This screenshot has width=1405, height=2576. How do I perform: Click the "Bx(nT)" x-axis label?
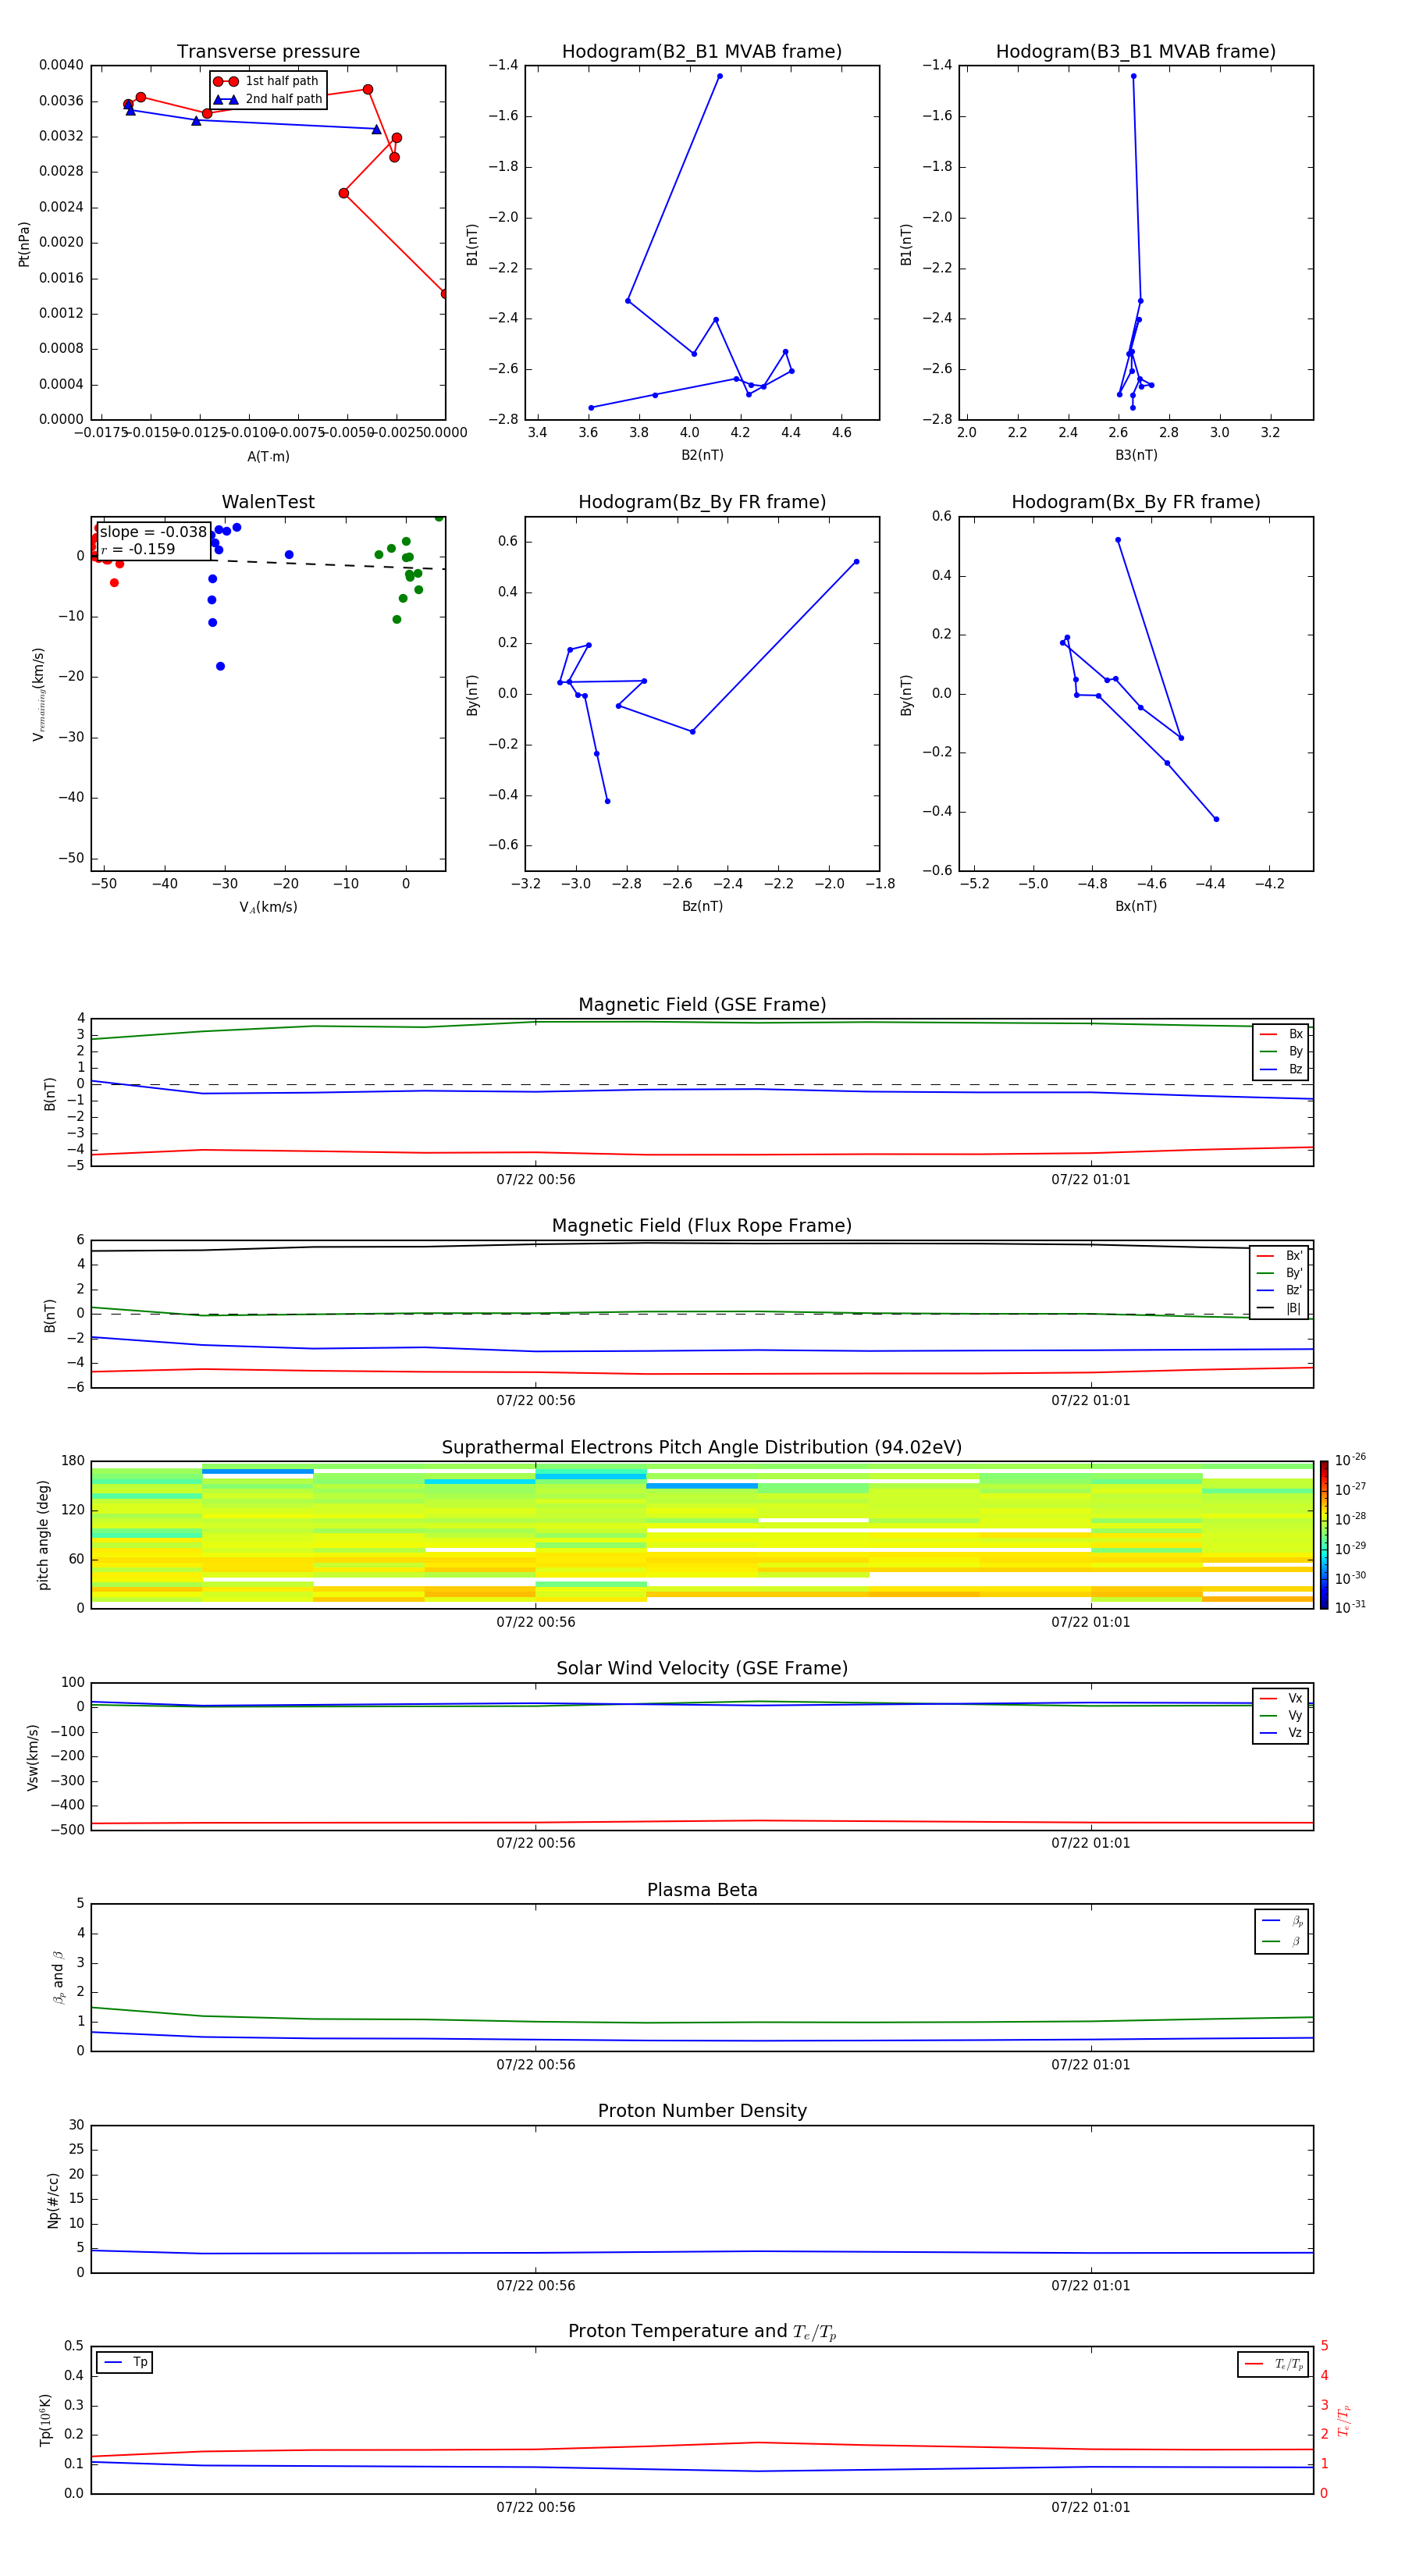coord(1136,906)
